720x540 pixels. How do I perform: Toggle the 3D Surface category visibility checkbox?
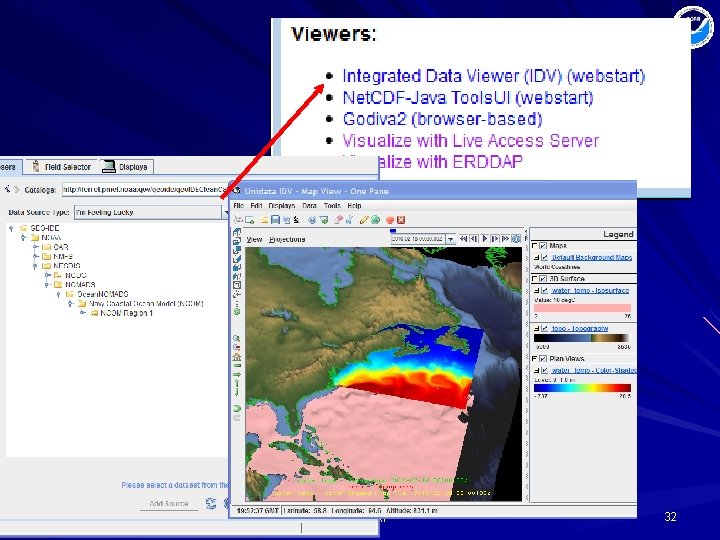point(543,279)
